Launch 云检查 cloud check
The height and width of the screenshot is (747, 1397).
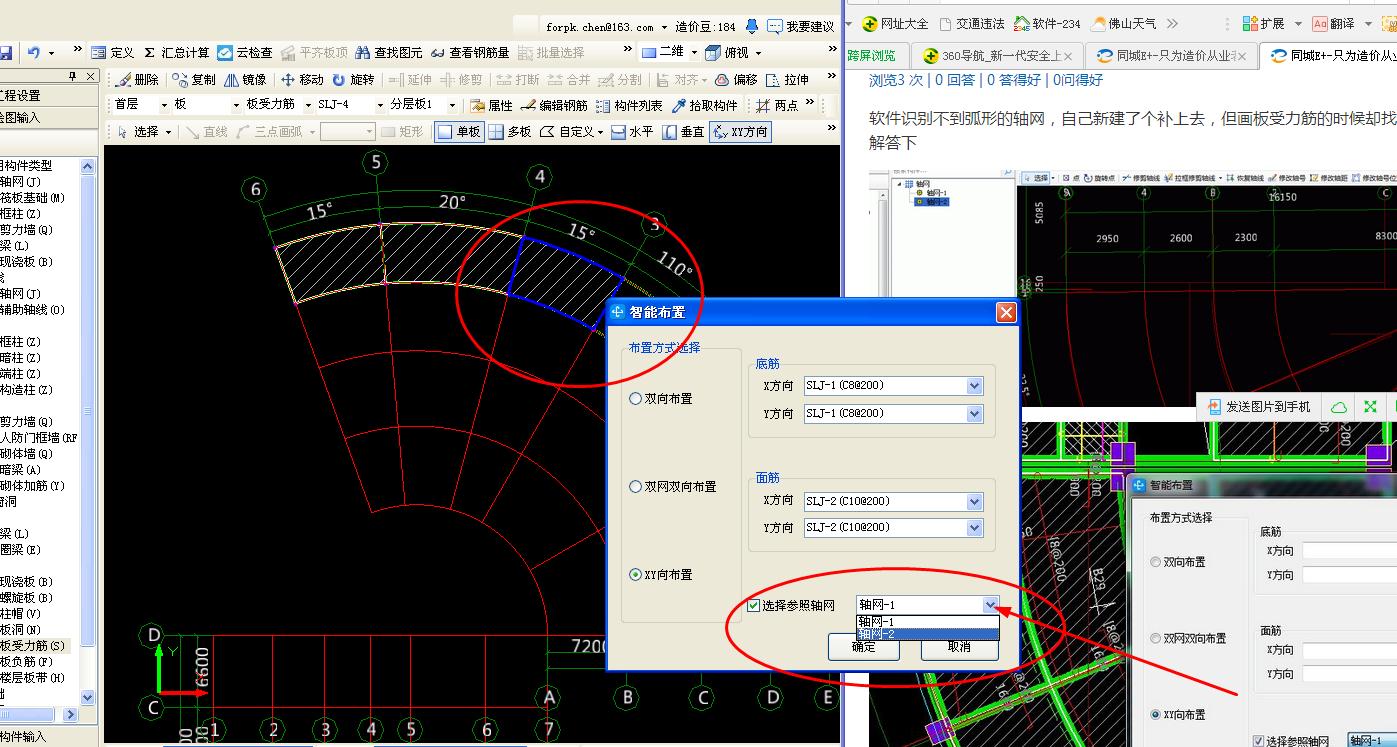point(245,53)
